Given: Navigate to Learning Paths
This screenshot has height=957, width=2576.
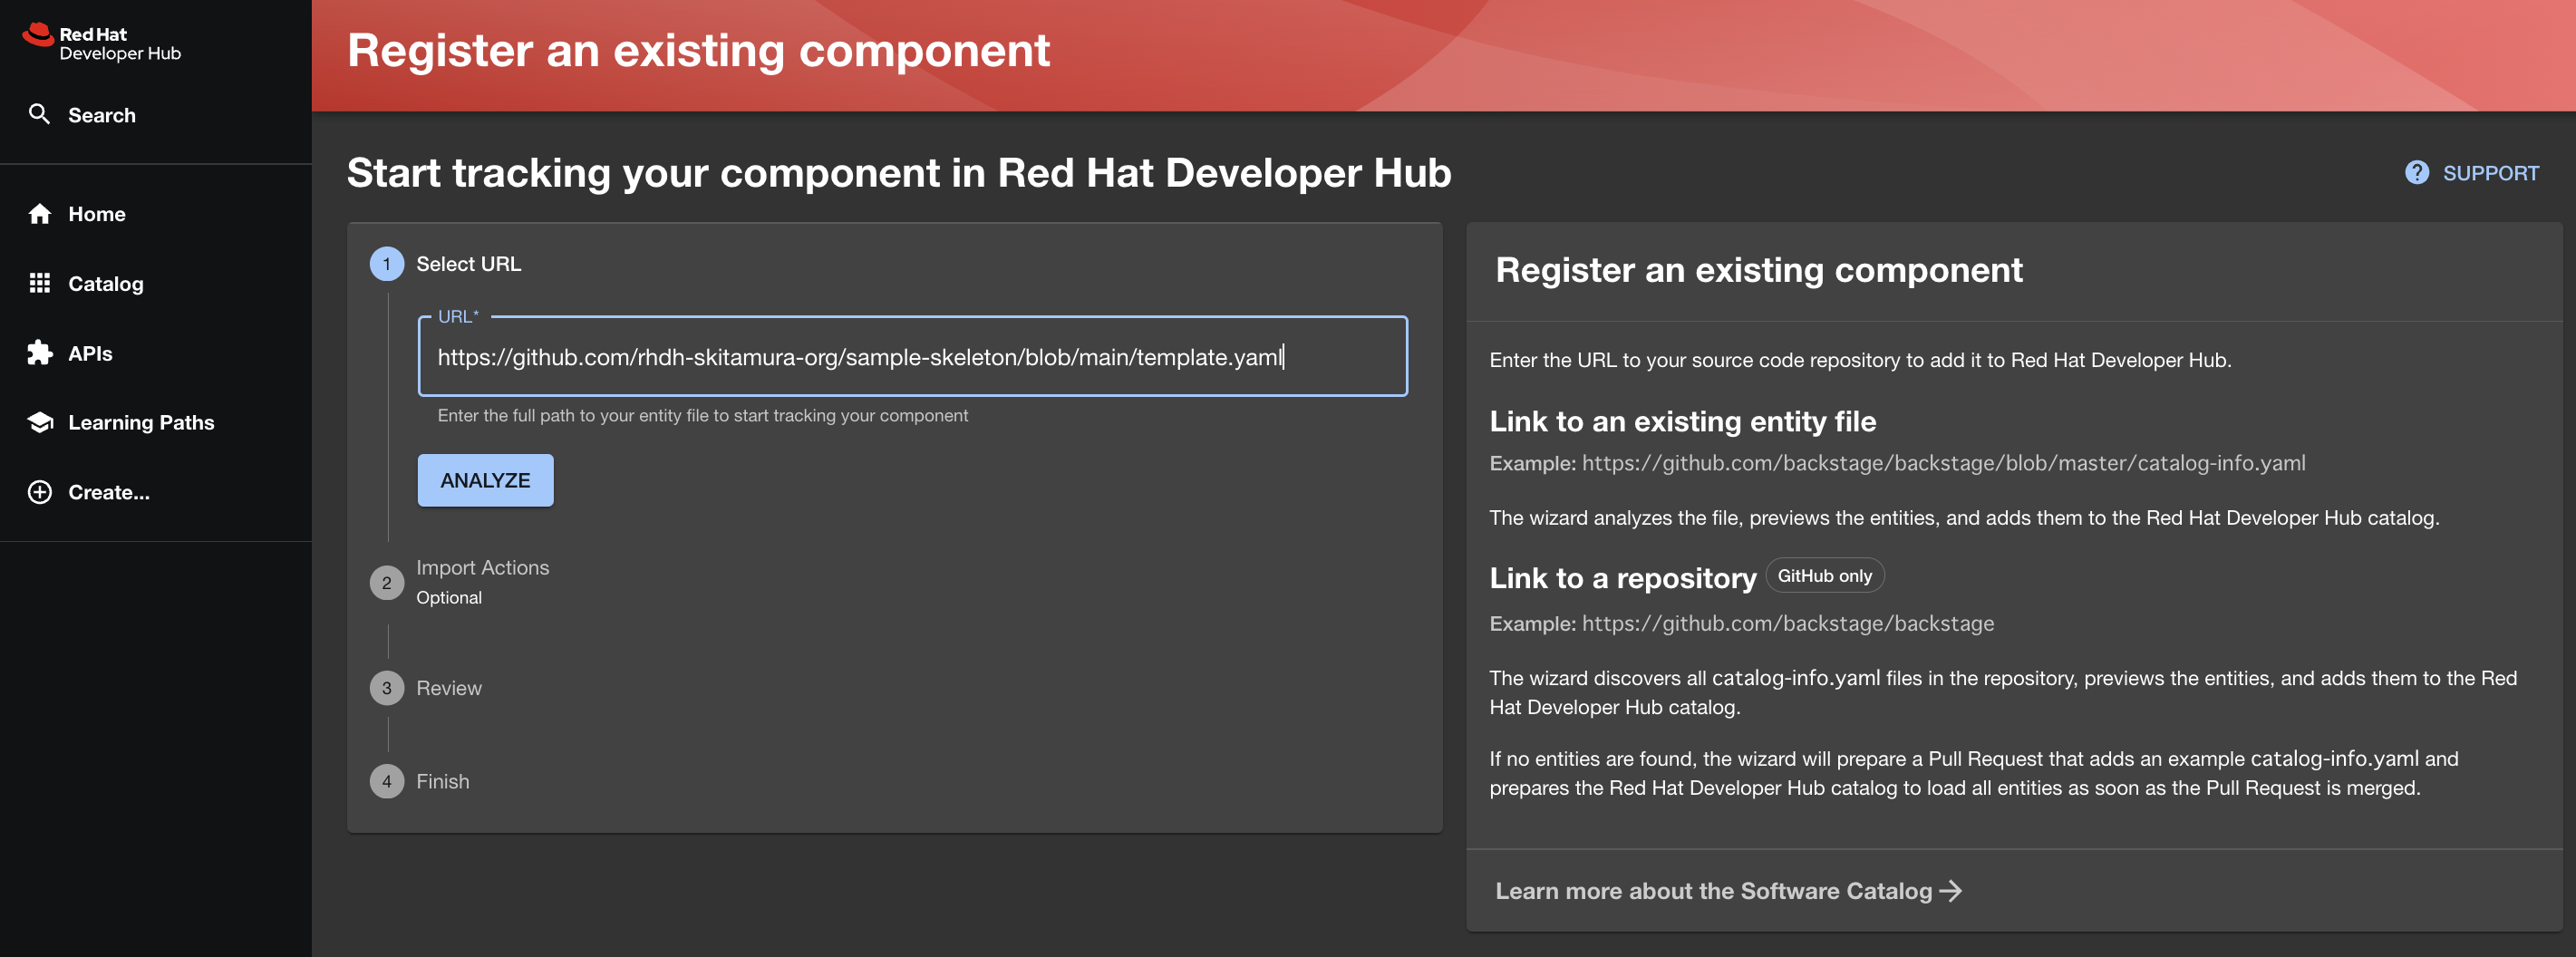Looking at the screenshot, I should (156, 422).
